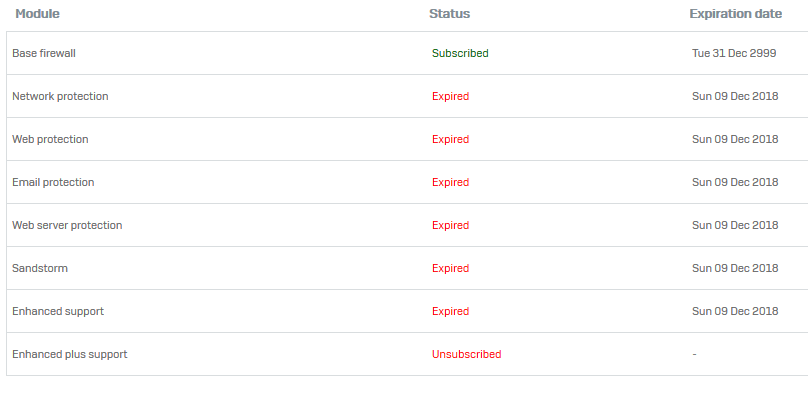Click the expiration date for Enhanced support
This screenshot has width=808, height=401.
[735, 311]
